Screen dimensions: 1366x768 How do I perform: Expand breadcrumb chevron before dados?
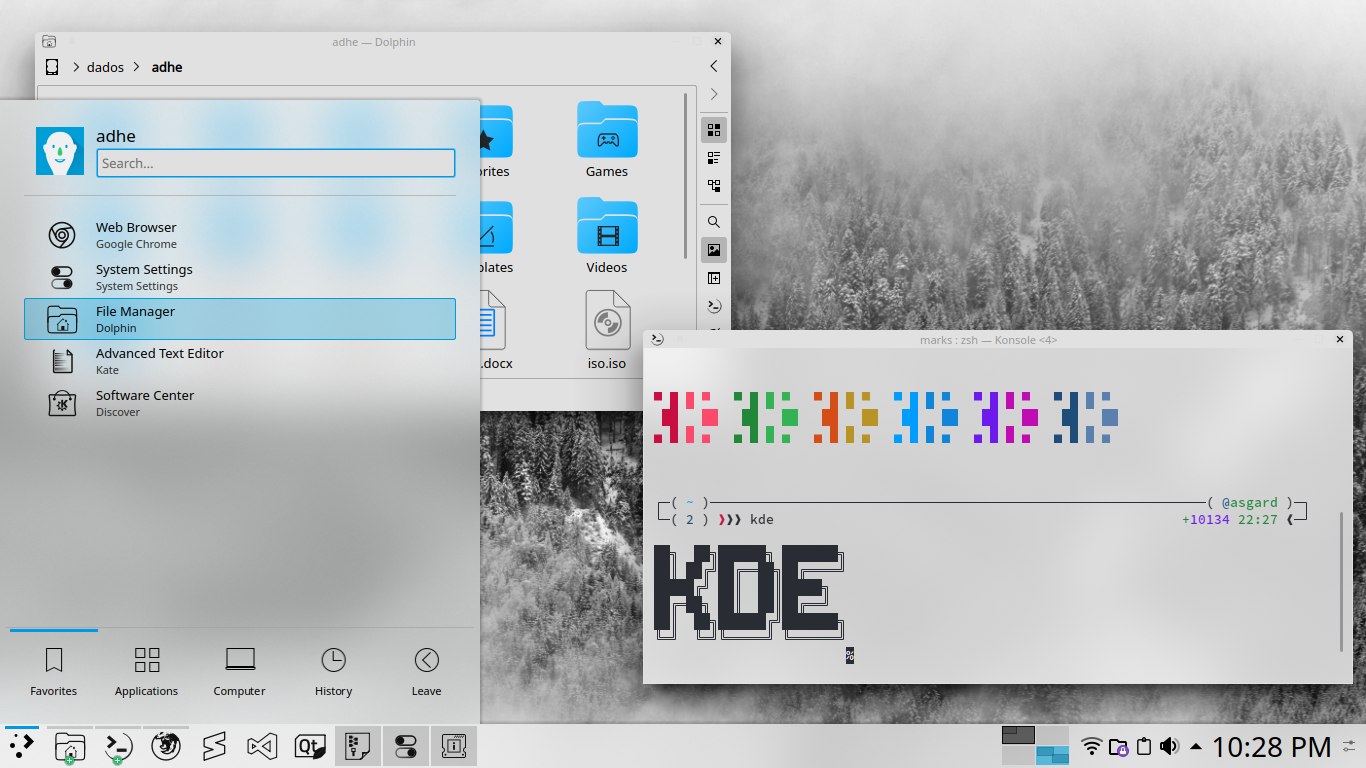[76, 67]
